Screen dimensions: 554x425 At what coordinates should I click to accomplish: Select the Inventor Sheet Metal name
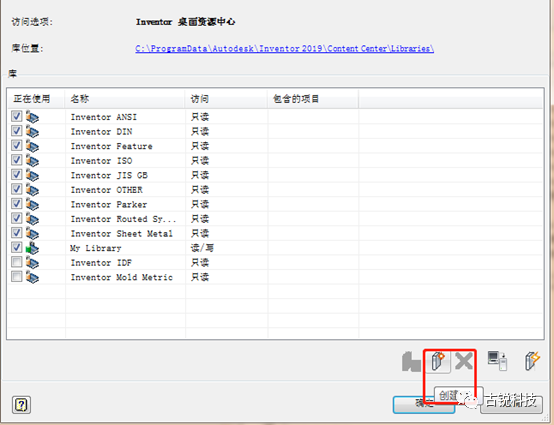click(122, 234)
